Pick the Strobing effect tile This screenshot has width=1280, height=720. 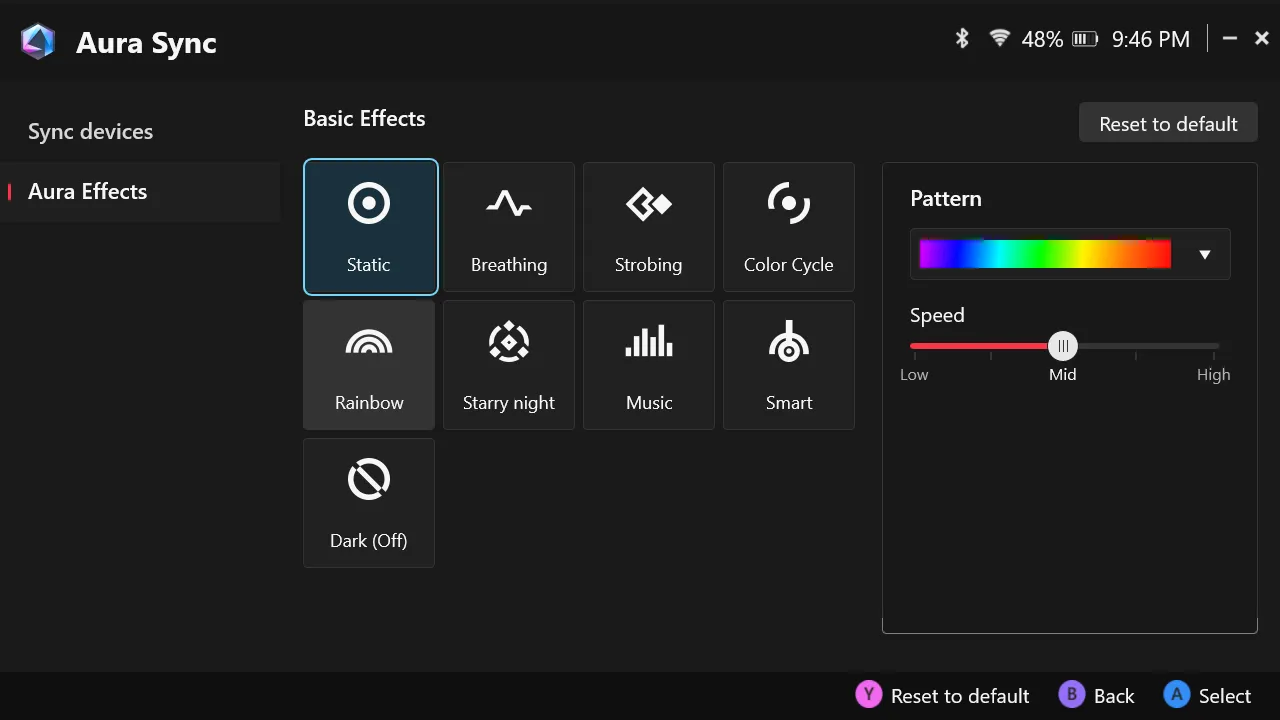649,227
